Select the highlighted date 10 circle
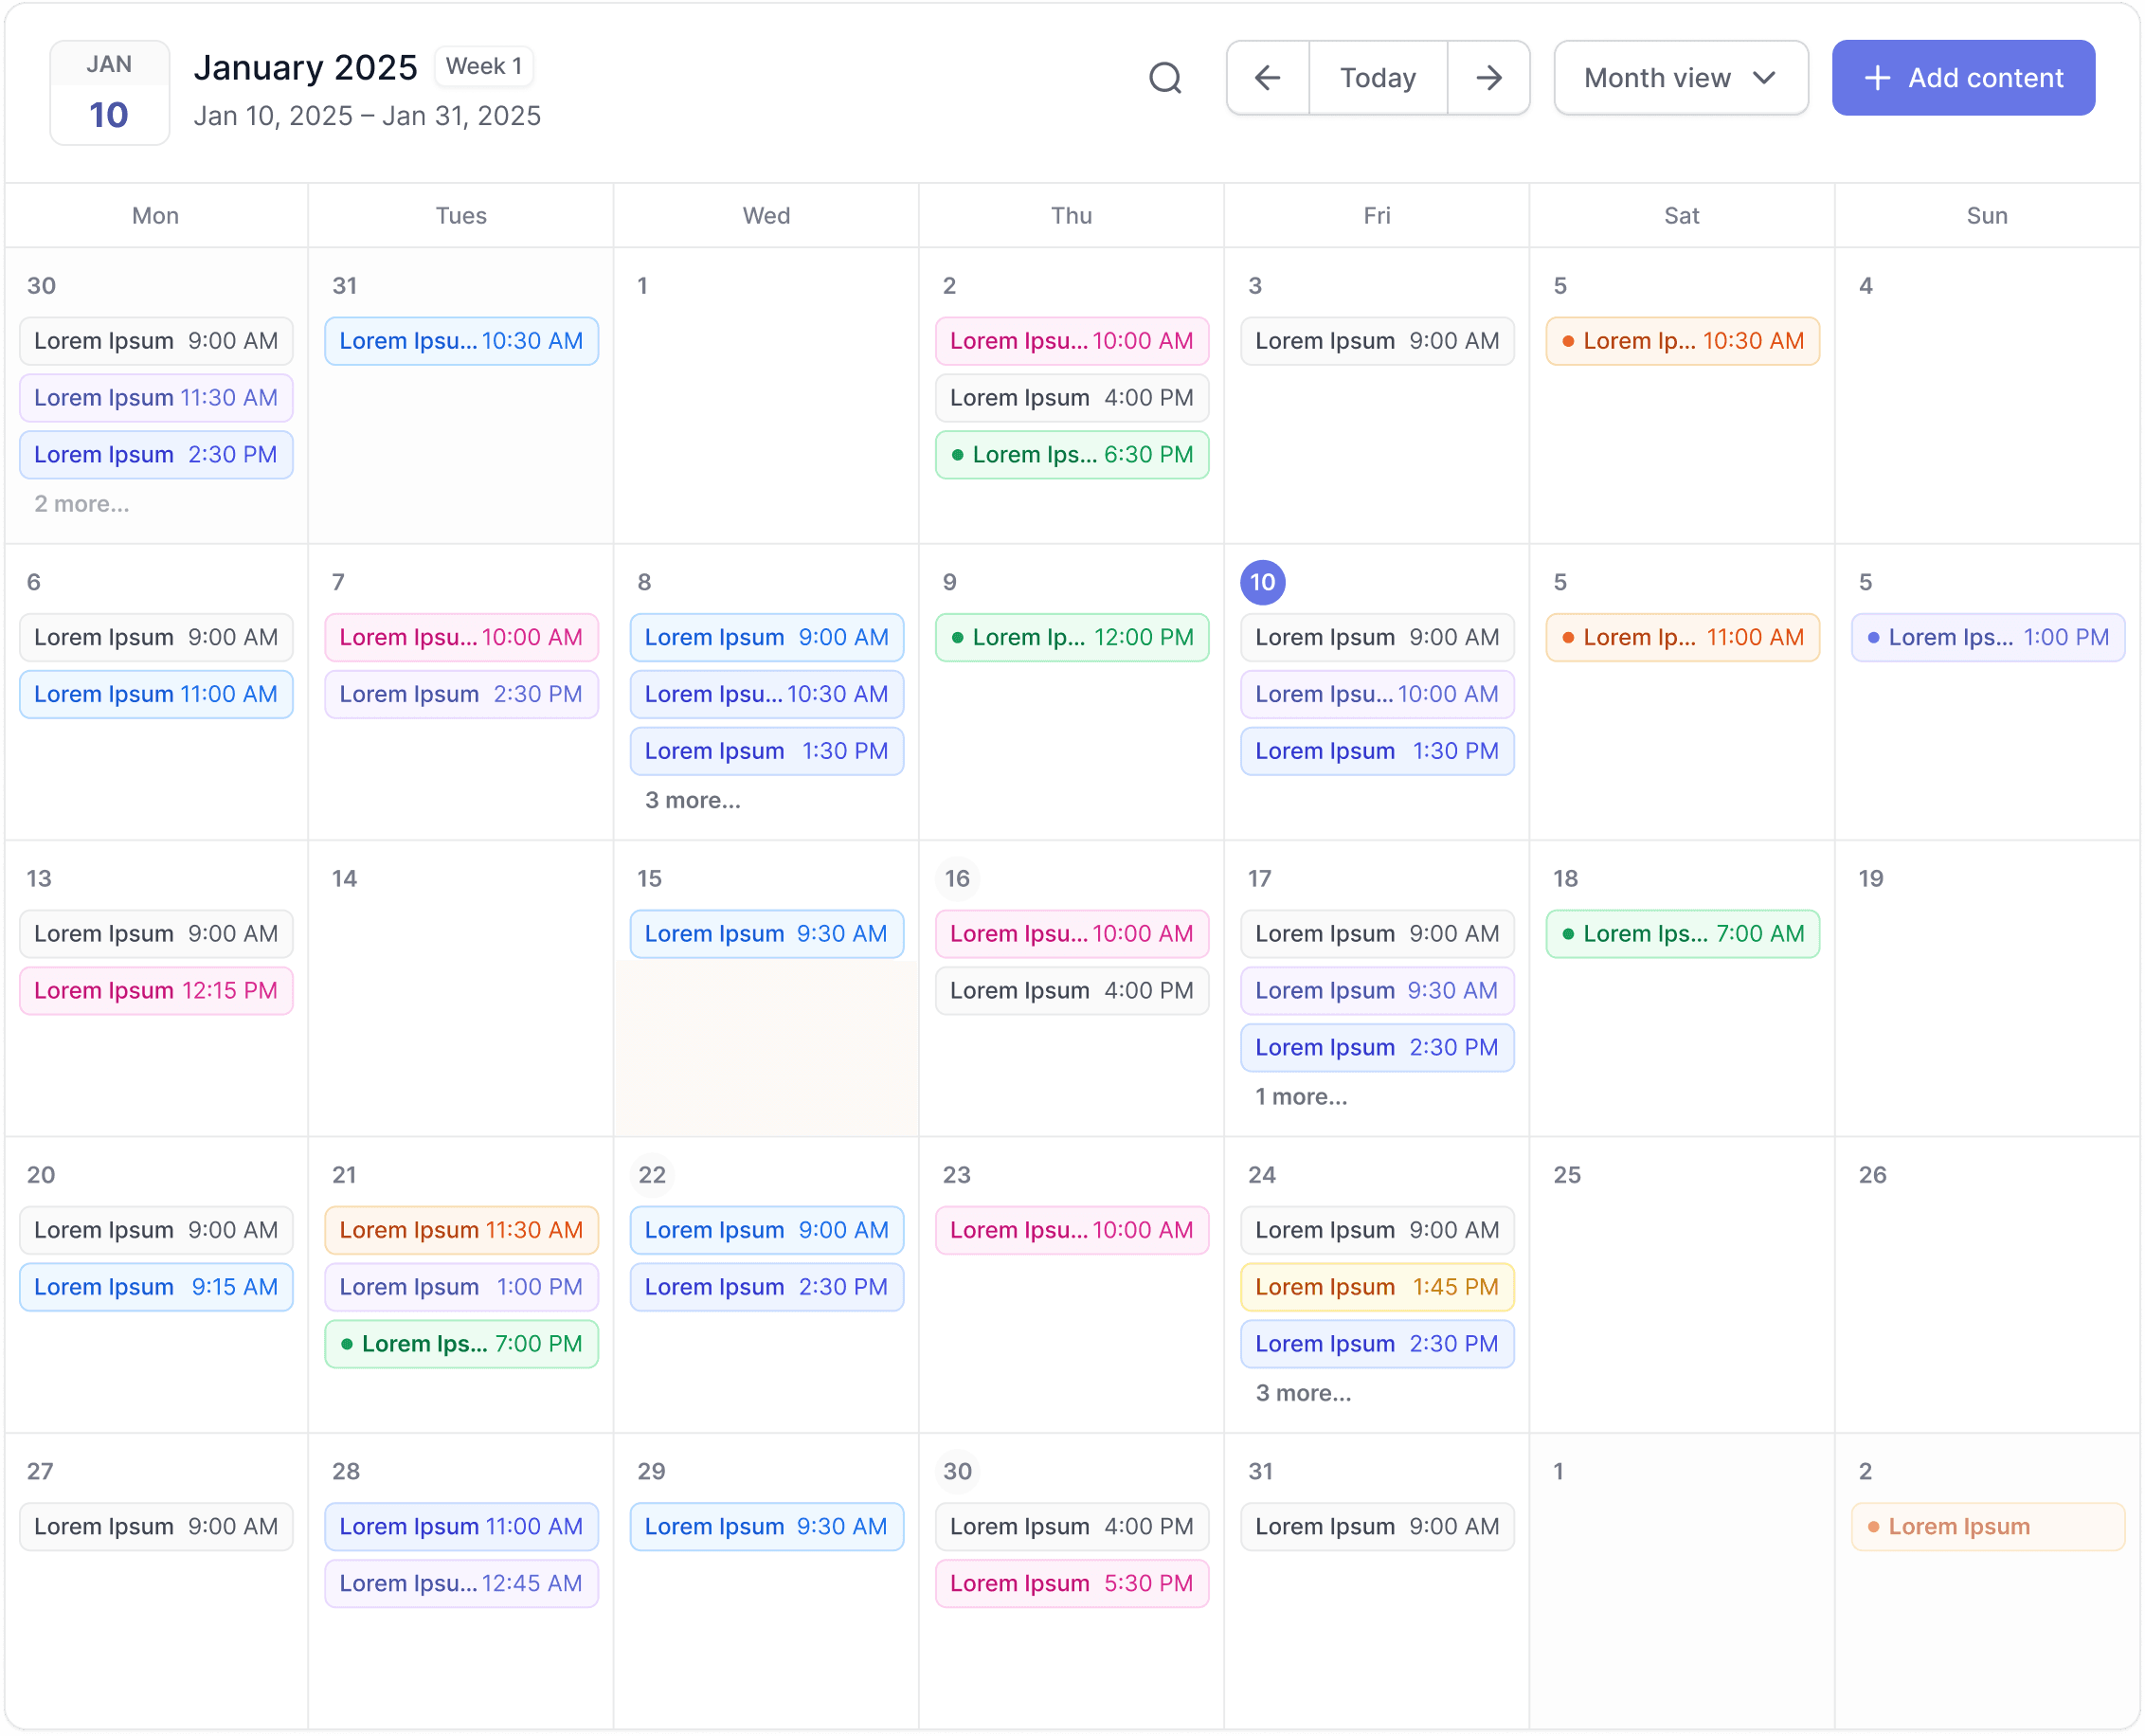The image size is (2145, 1736). [1263, 582]
